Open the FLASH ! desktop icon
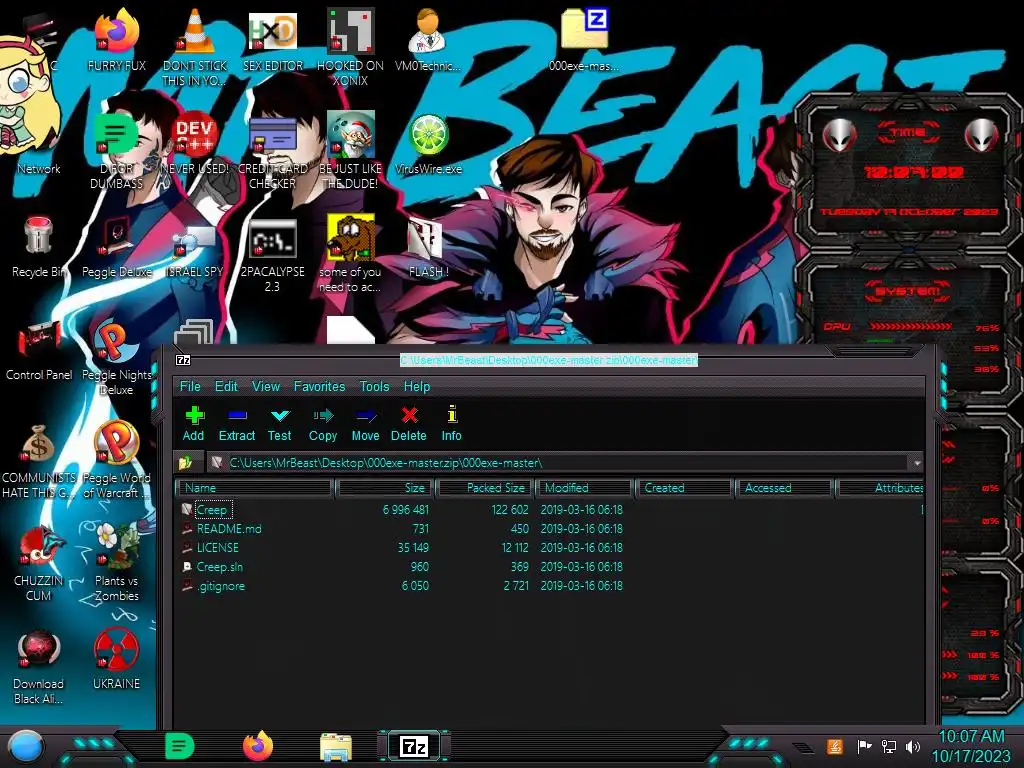Screen dimensions: 1024x768 coord(428,247)
